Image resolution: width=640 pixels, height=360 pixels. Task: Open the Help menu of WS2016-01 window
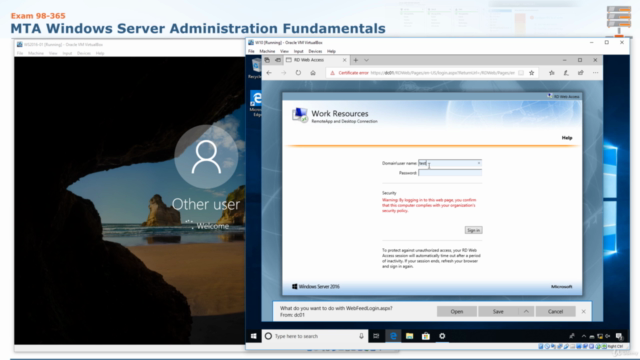coord(100,53)
